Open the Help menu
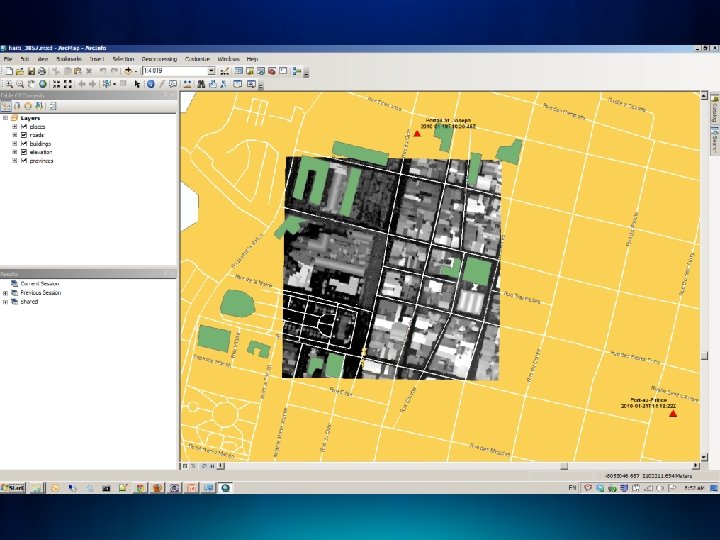720x540 pixels. (x=253, y=59)
